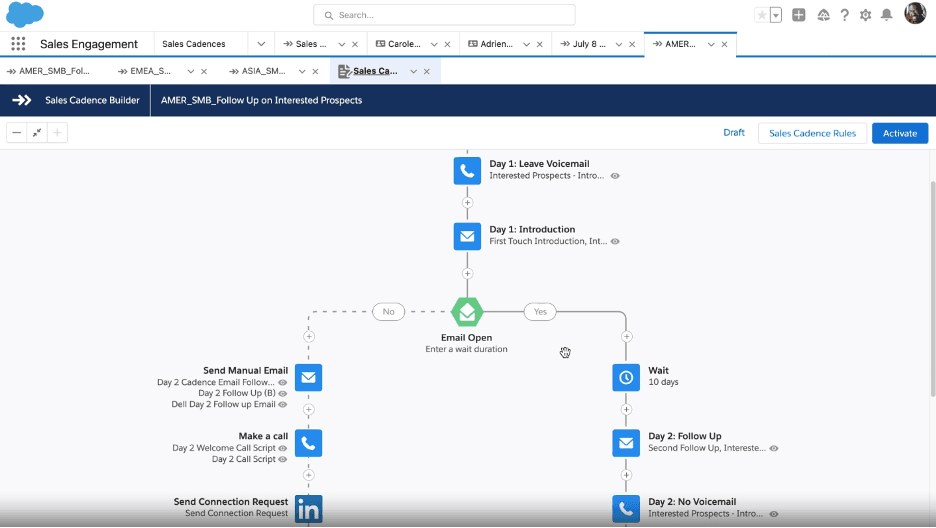Expand the Sales Cadences navigation dropdown
Image resolution: width=936 pixels, height=528 pixels.
coord(261,44)
